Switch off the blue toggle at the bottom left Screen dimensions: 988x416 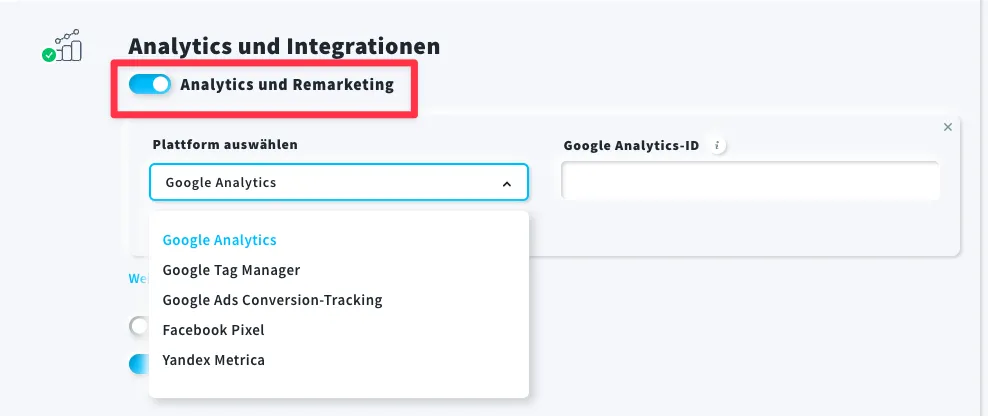click(x=138, y=364)
